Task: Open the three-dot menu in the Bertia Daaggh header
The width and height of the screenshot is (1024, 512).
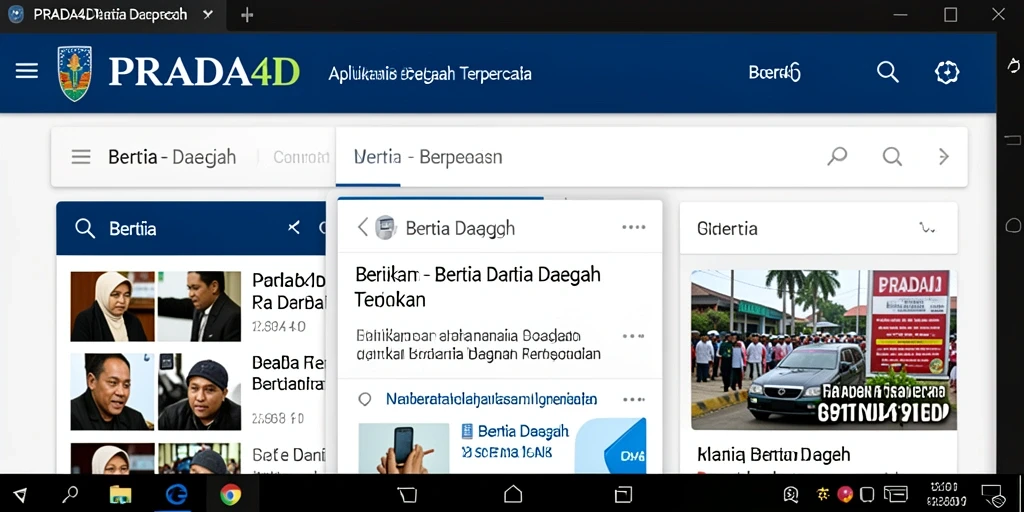Action: pos(633,227)
